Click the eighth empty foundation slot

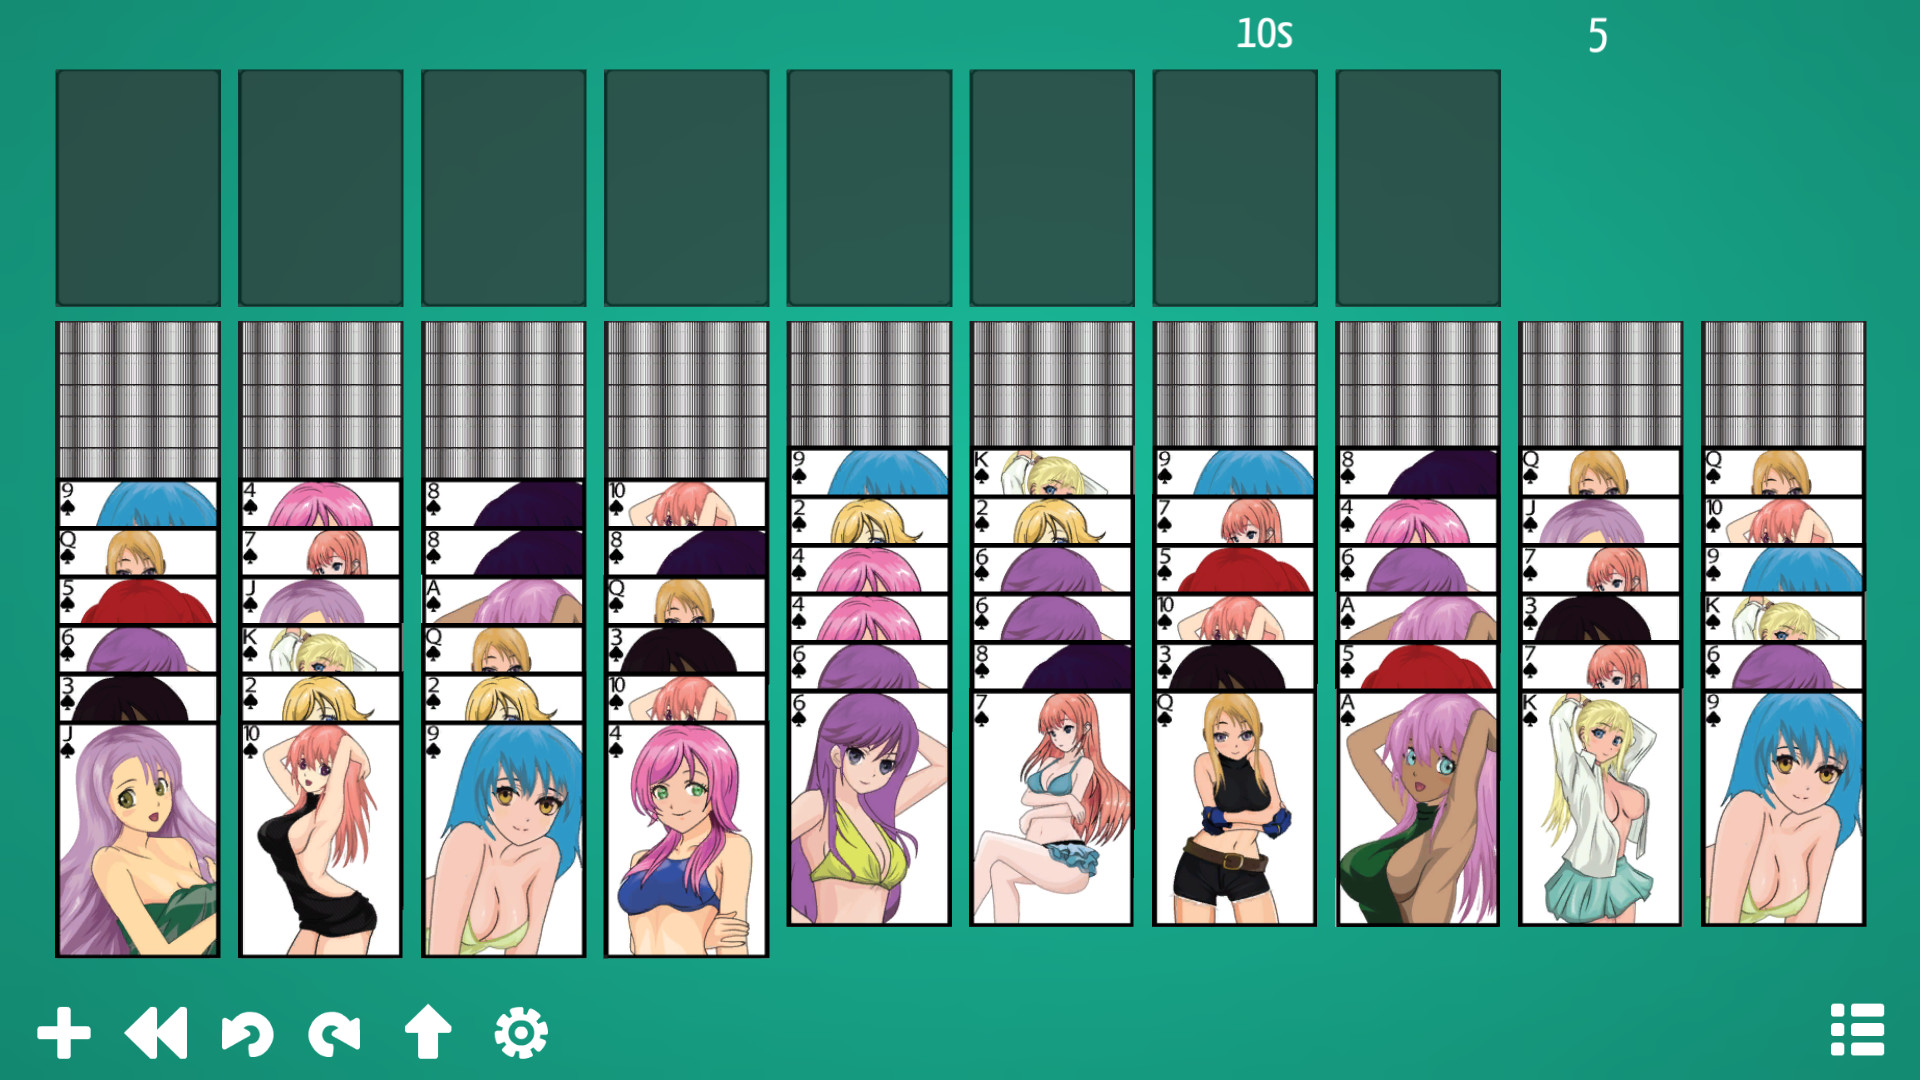tap(1418, 188)
